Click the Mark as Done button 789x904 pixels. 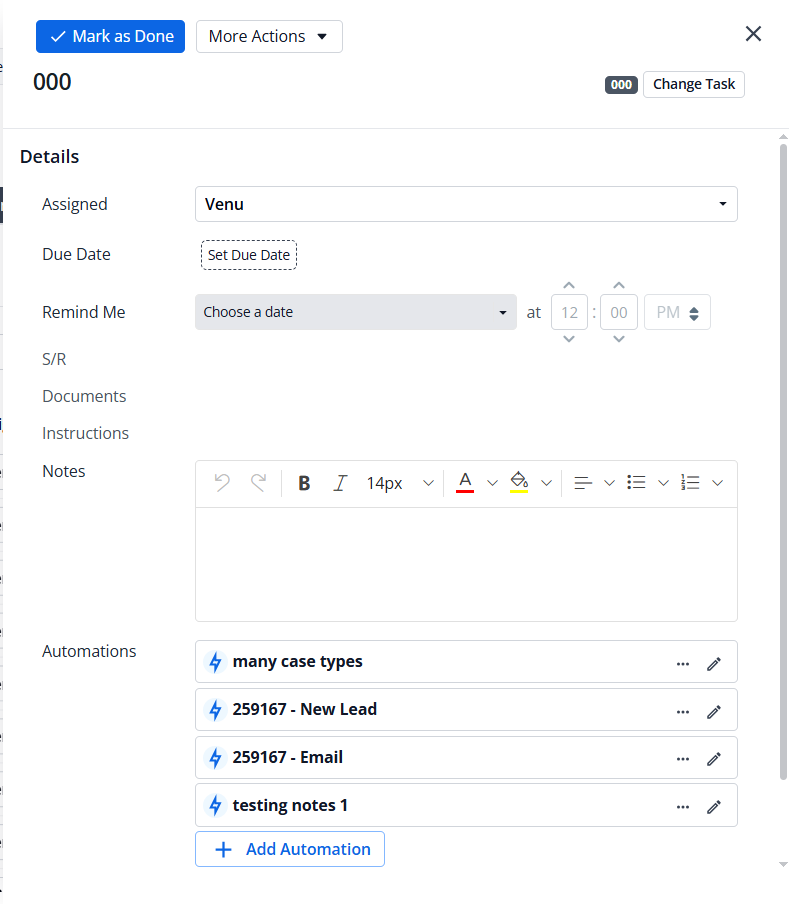click(110, 36)
